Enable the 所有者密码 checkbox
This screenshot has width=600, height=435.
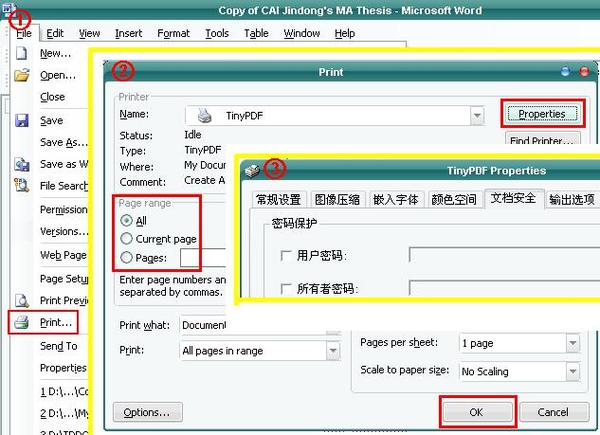[286, 288]
